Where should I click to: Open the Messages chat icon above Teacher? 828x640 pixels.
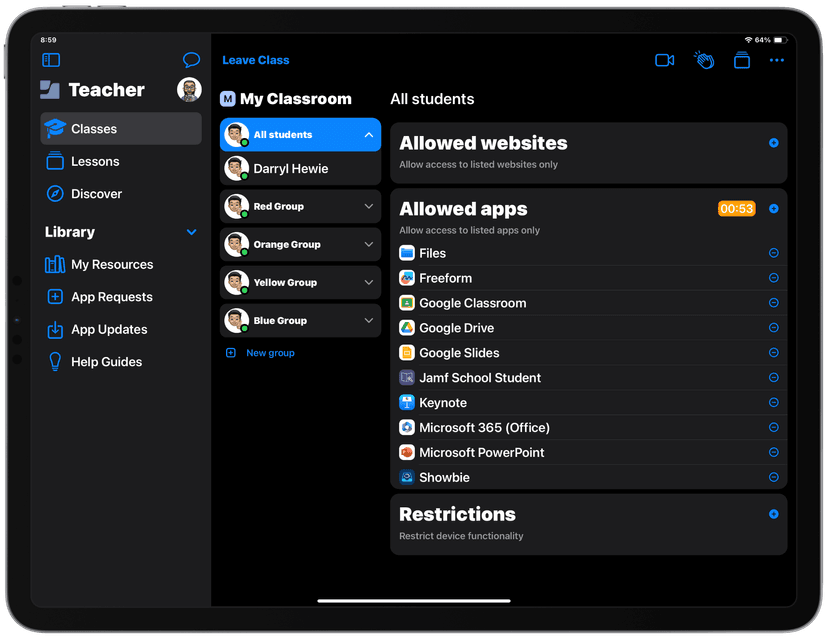point(191,60)
